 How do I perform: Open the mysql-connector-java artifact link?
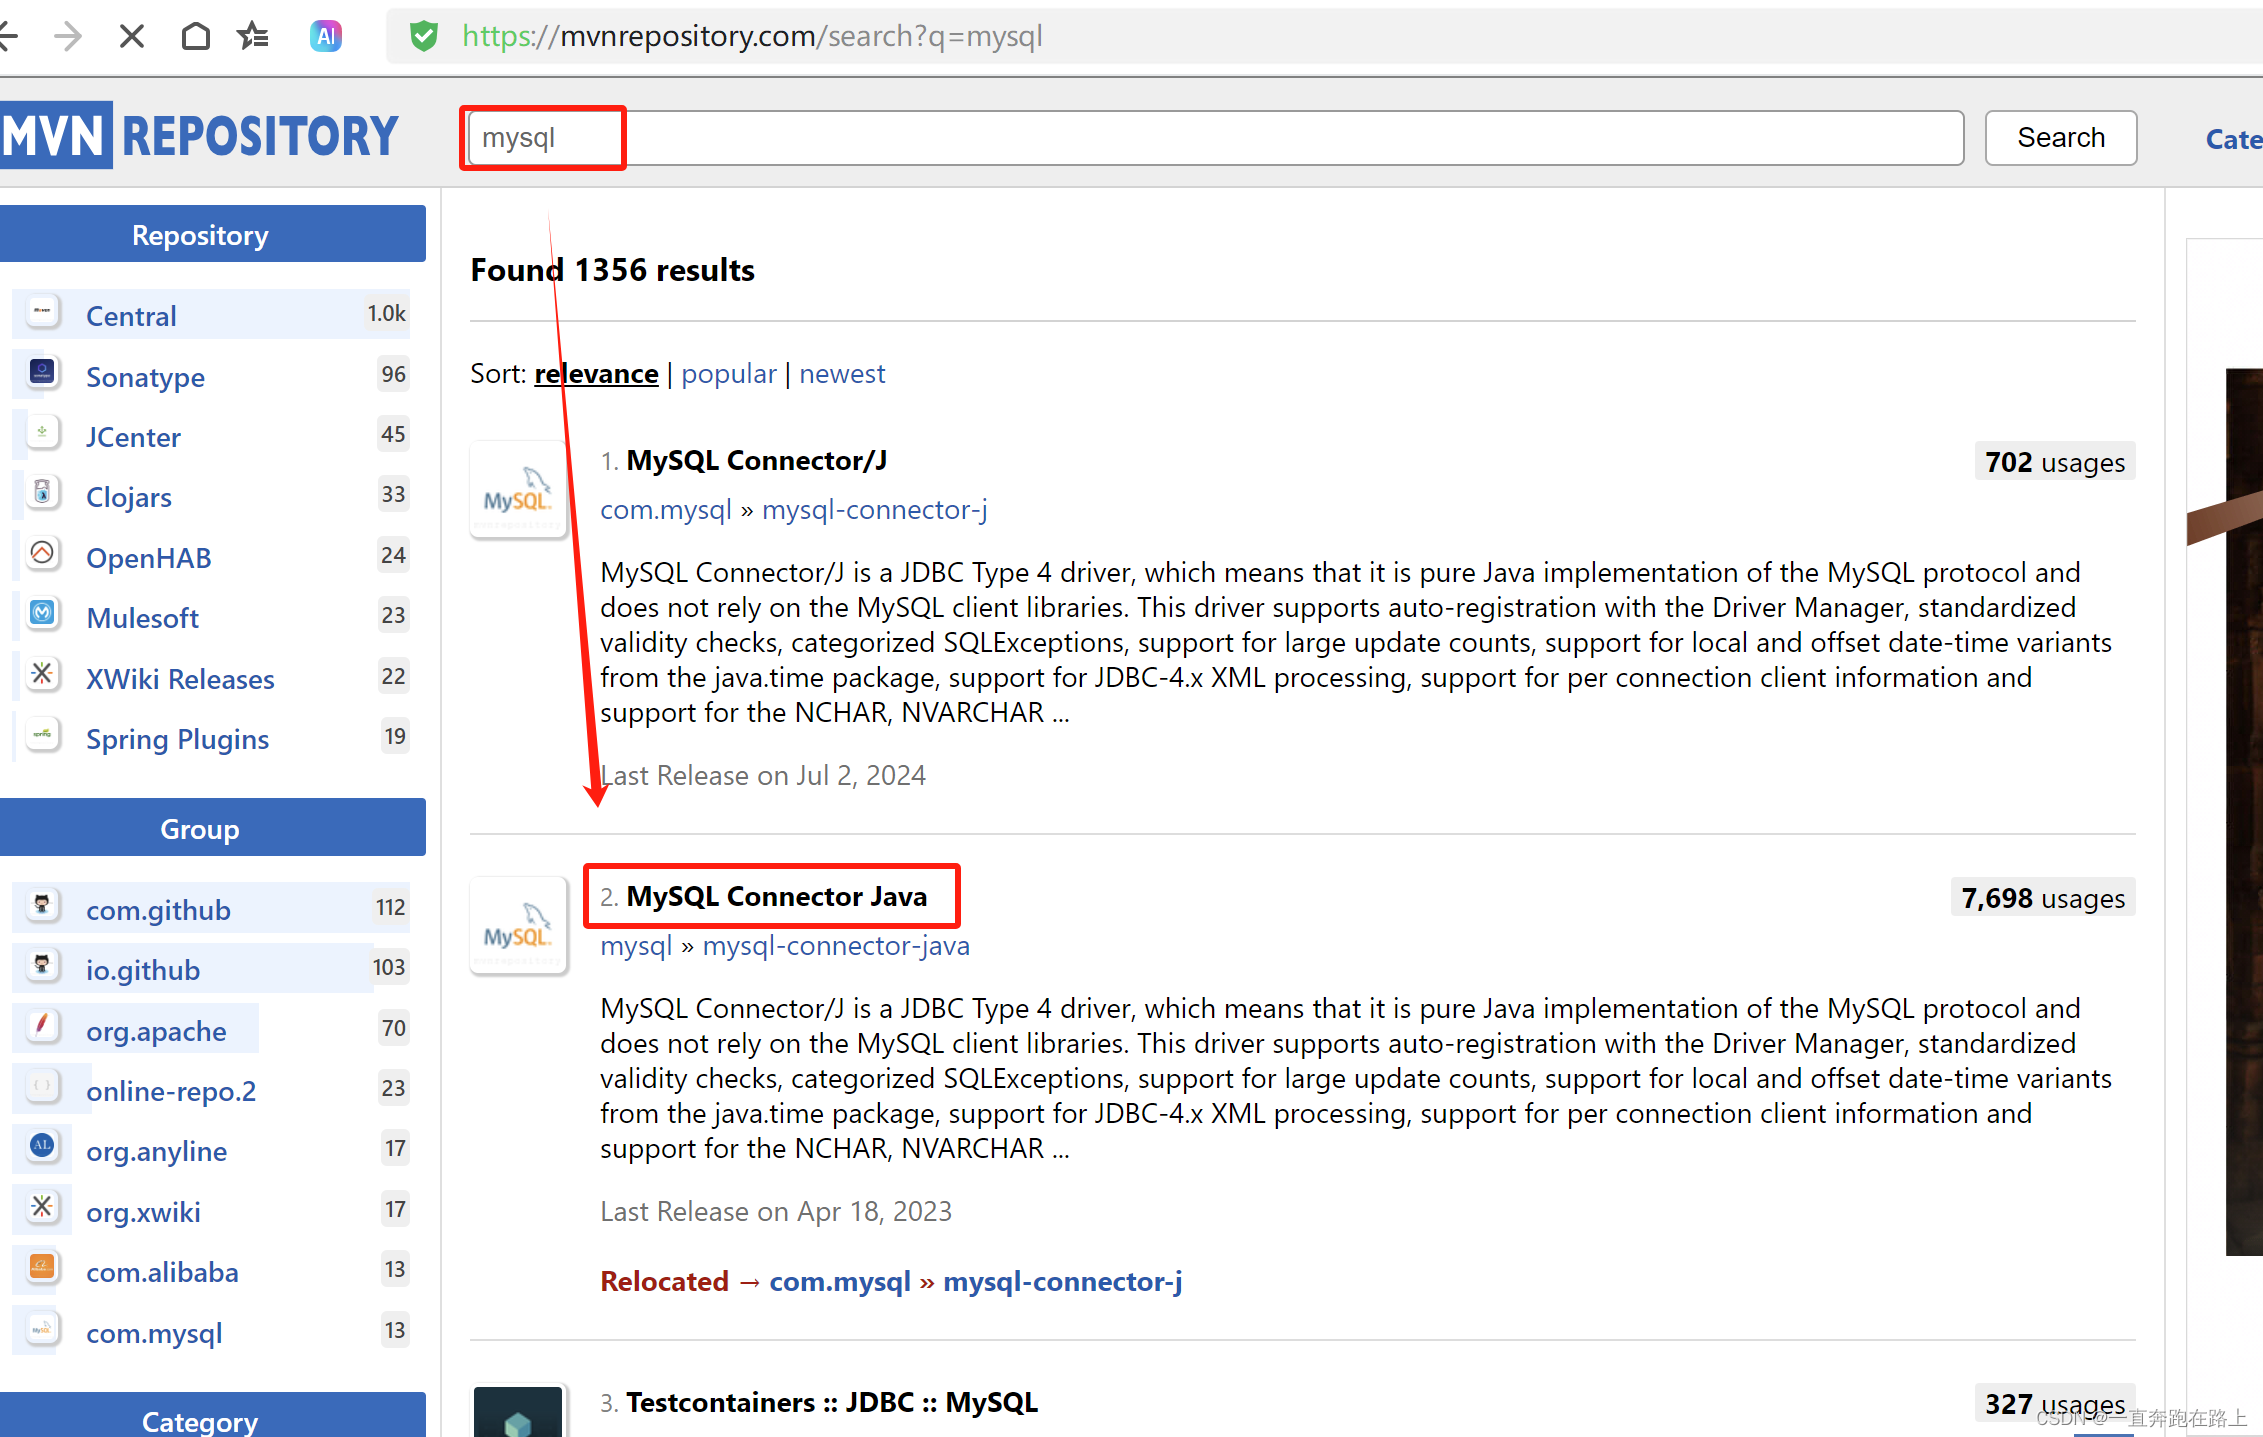coord(836,946)
